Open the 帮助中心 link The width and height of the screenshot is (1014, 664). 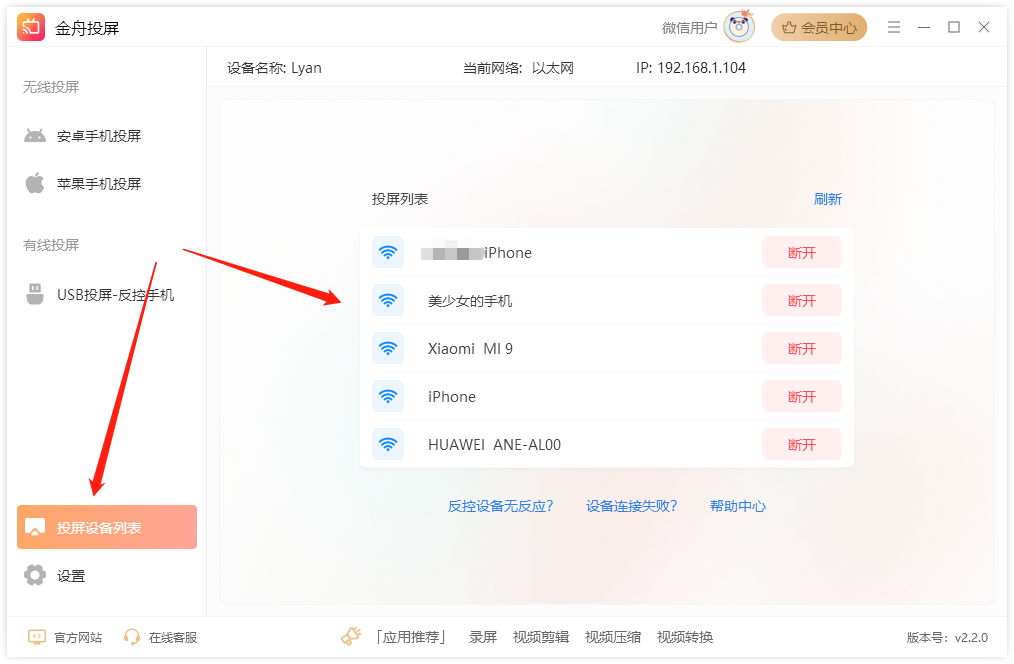tap(738, 506)
